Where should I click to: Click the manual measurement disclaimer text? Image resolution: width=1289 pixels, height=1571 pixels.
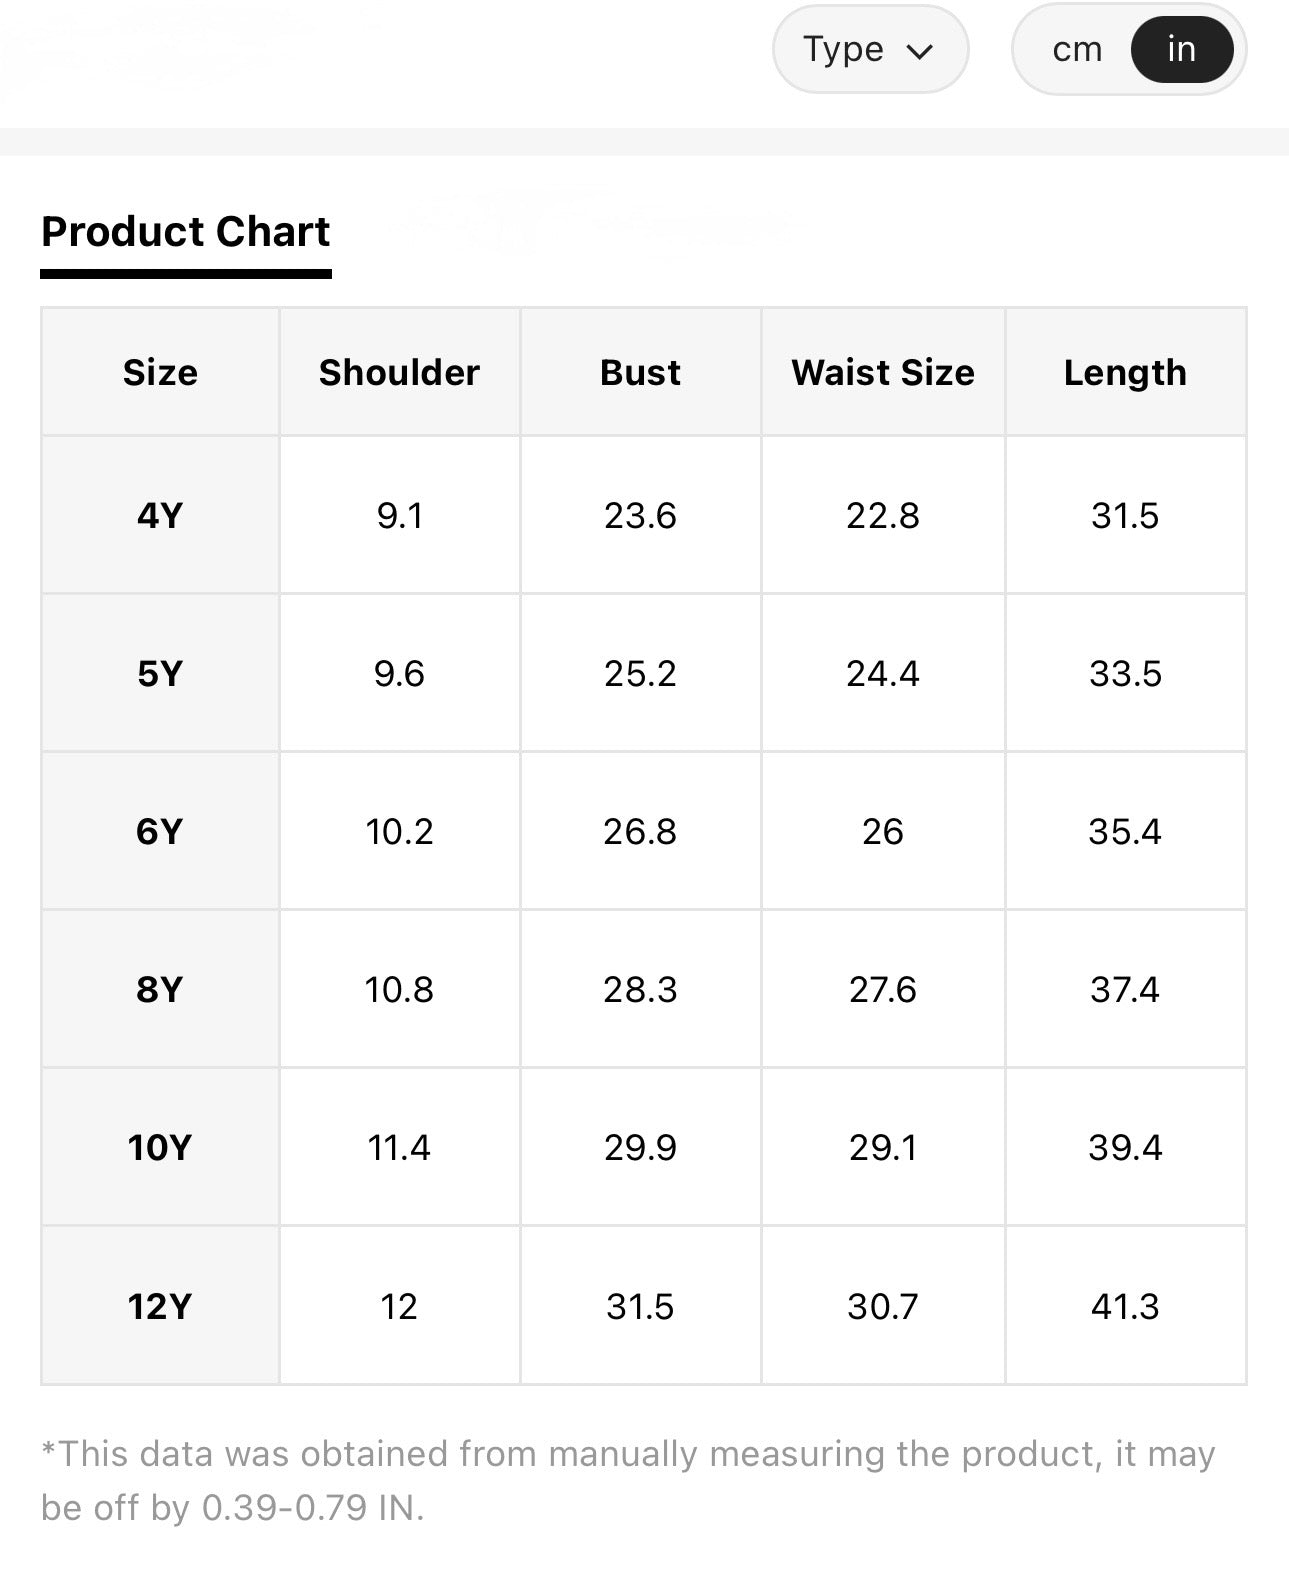click(628, 1480)
